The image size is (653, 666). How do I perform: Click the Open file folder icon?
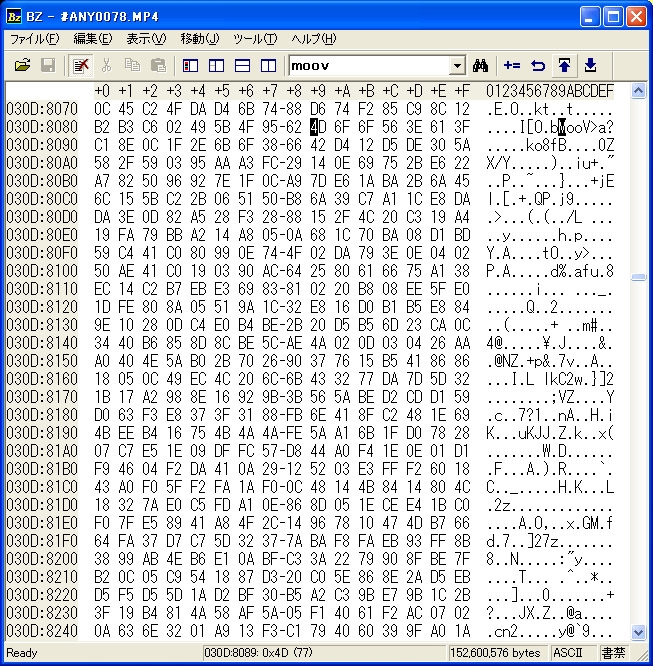tap(22, 65)
